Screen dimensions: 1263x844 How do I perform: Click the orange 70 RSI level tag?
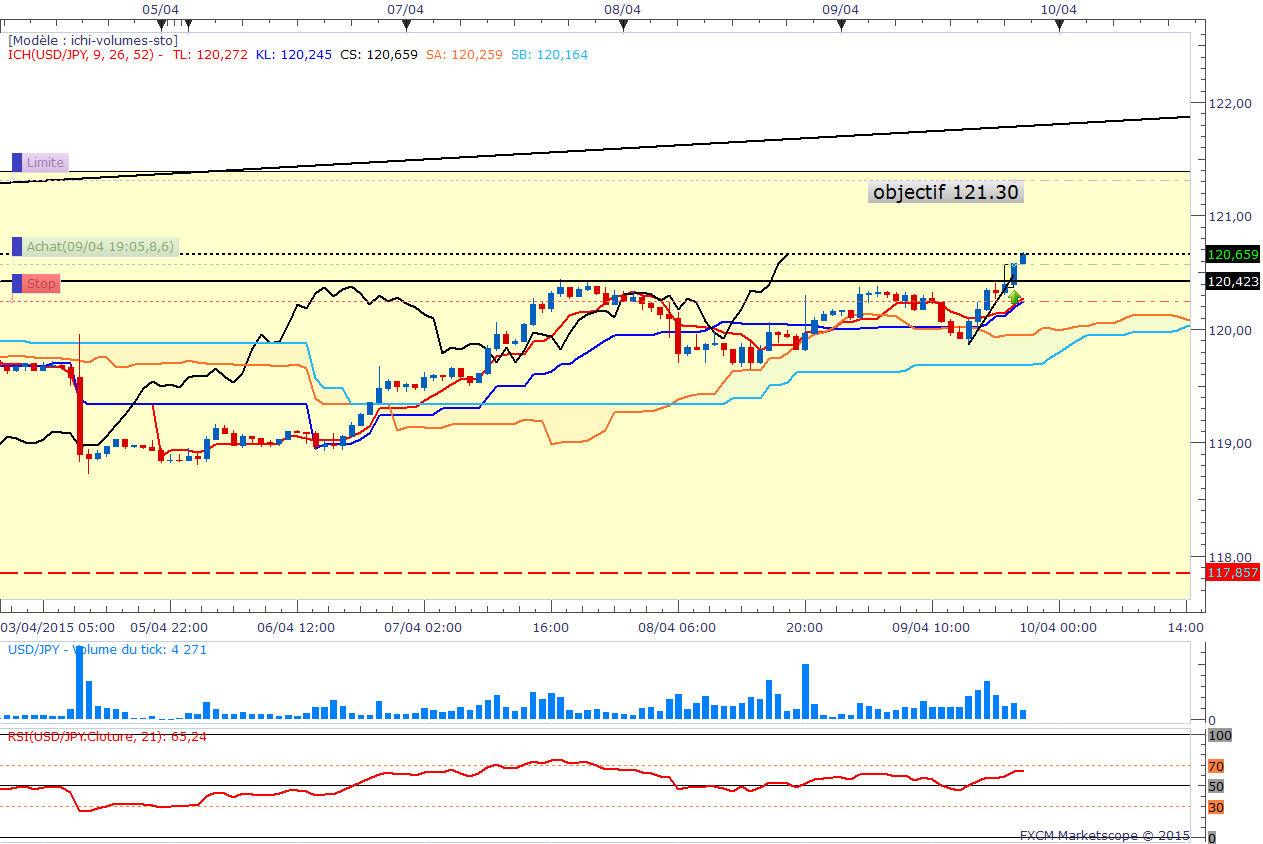click(x=1216, y=767)
